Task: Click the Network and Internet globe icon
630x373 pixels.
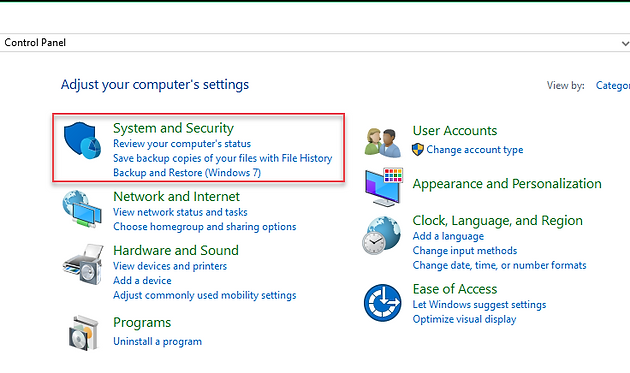Action: pos(82,209)
